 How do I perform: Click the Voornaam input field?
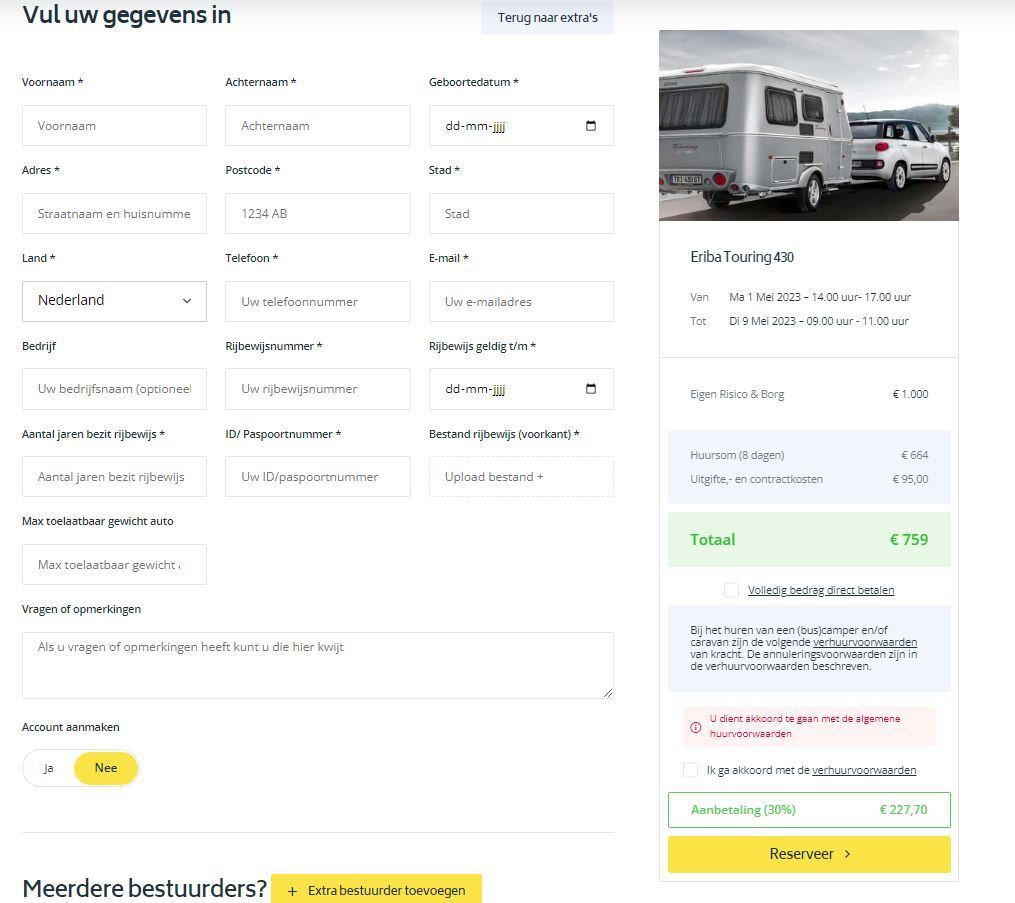pyautogui.click(x=114, y=126)
